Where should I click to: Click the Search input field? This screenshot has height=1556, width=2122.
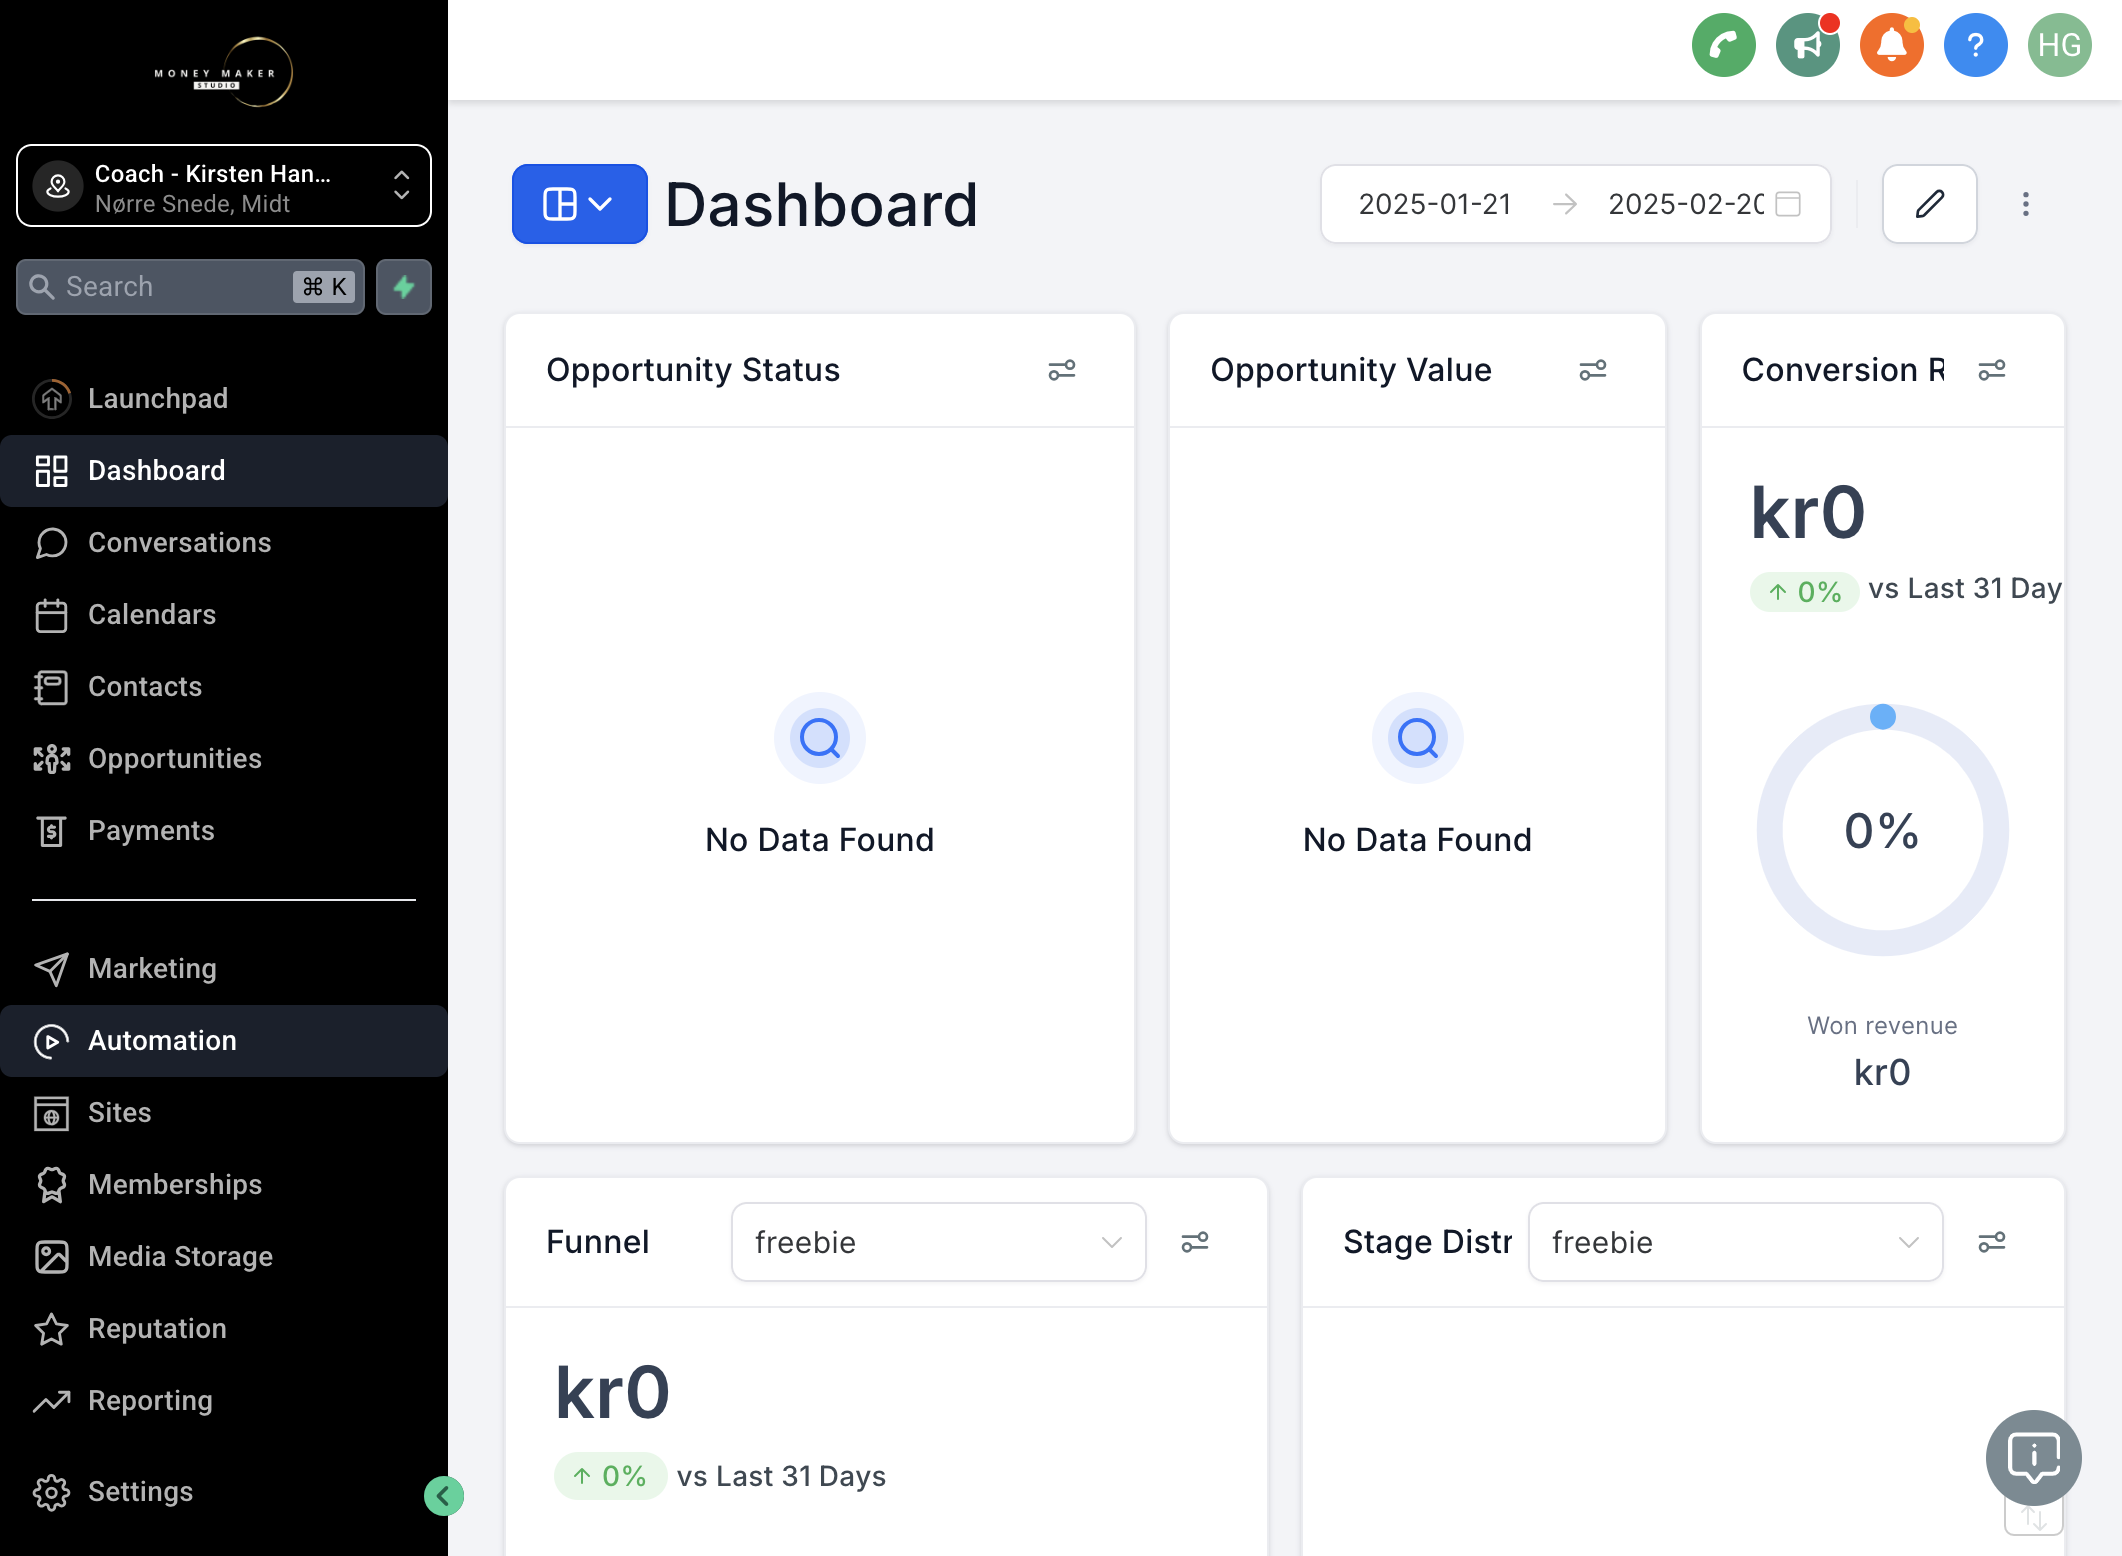click(190, 287)
